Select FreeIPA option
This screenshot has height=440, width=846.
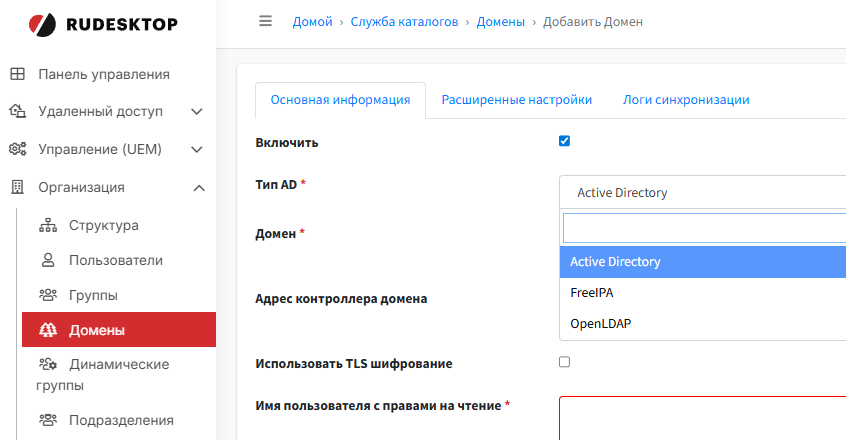coord(702,293)
